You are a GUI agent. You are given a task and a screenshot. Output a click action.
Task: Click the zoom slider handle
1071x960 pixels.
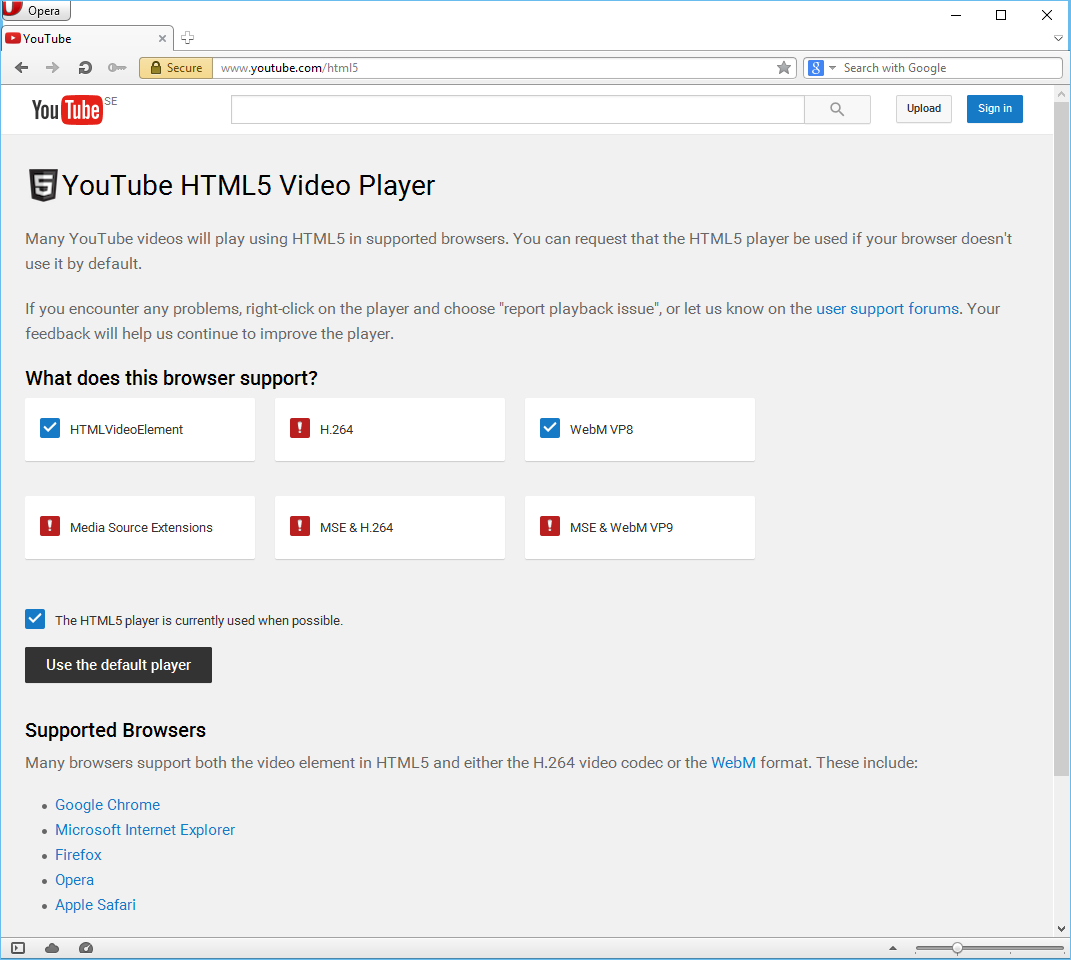pos(957,948)
